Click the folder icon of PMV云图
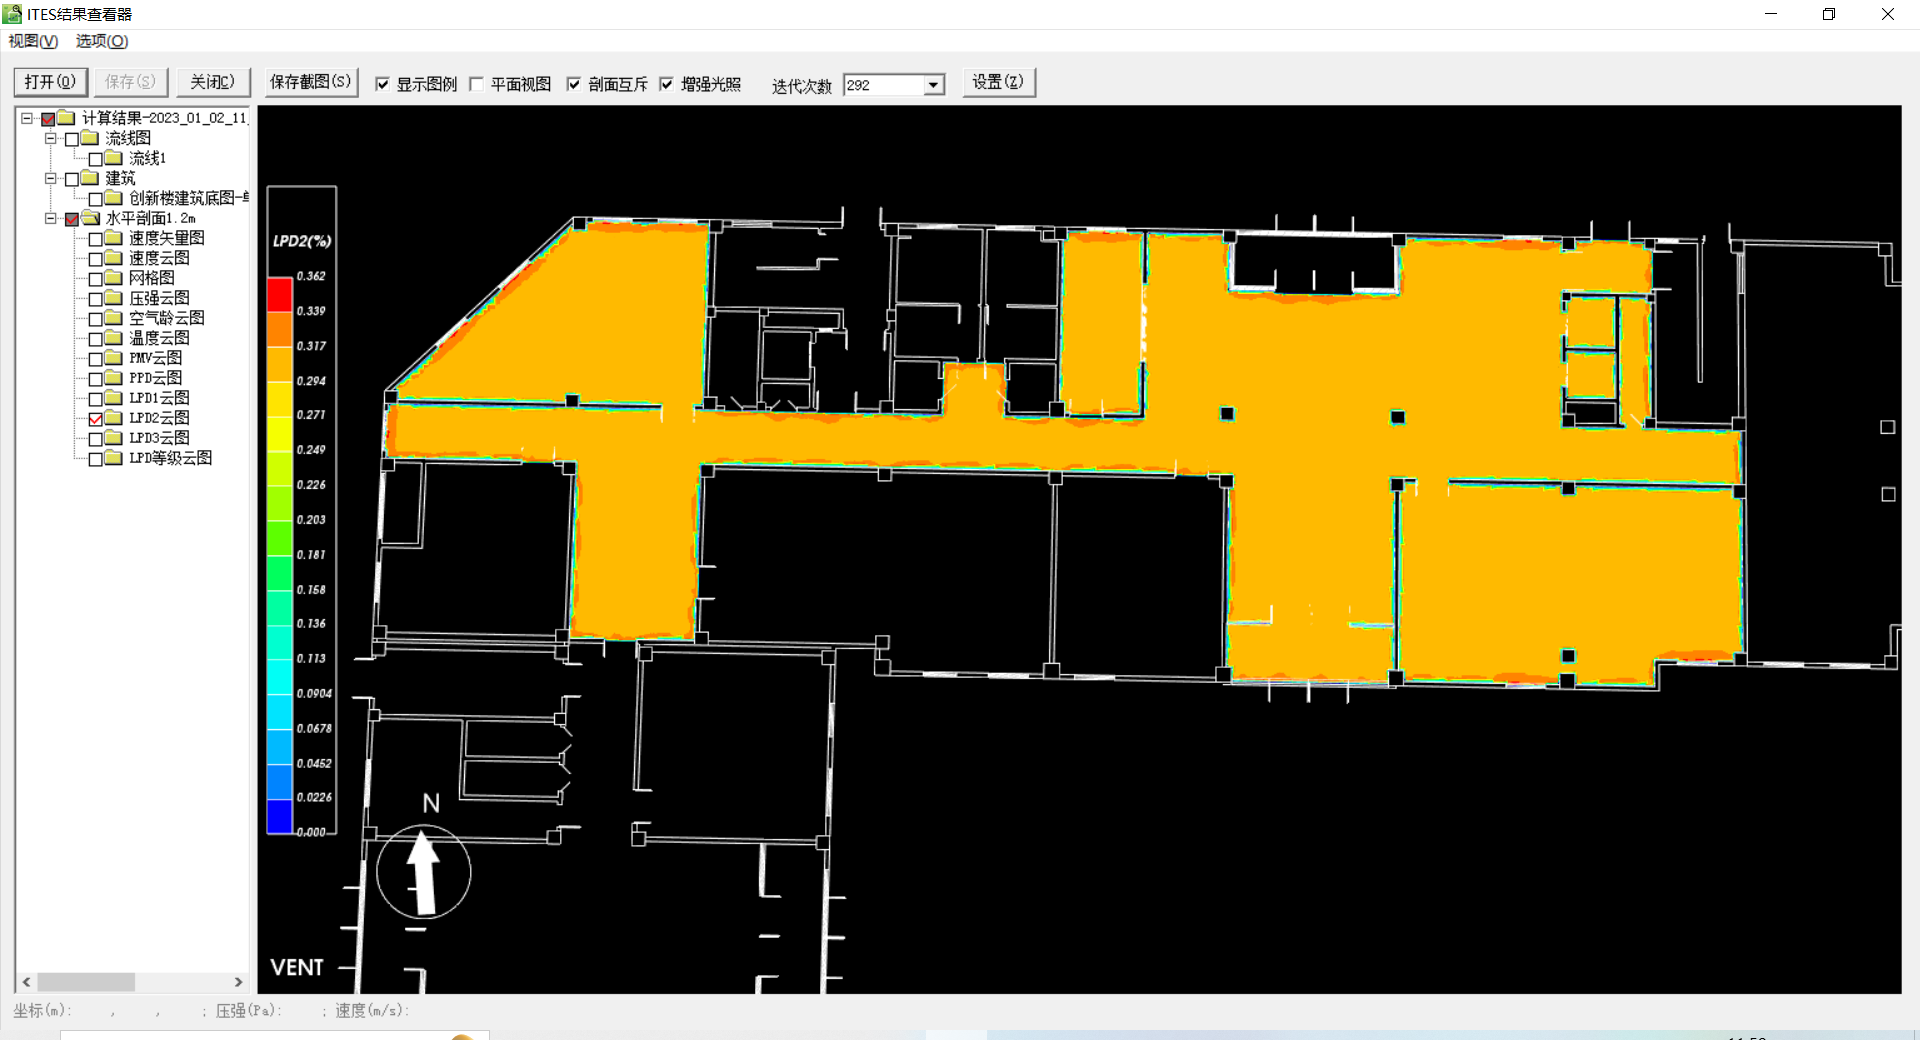 114,358
